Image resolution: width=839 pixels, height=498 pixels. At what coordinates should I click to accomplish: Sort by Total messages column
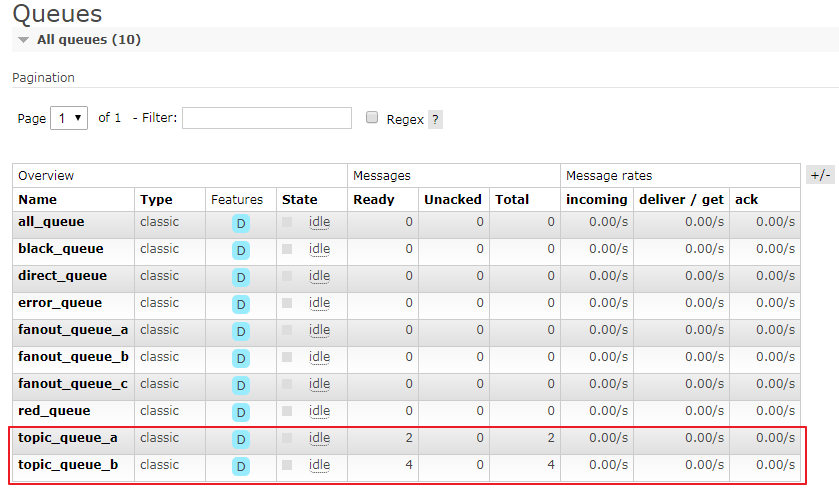512,200
